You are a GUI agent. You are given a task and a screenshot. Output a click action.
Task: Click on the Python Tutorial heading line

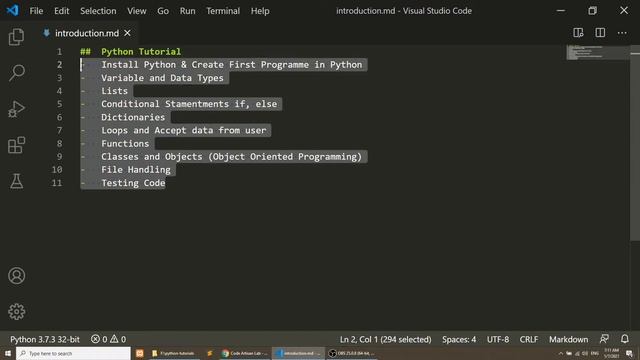pos(131,51)
